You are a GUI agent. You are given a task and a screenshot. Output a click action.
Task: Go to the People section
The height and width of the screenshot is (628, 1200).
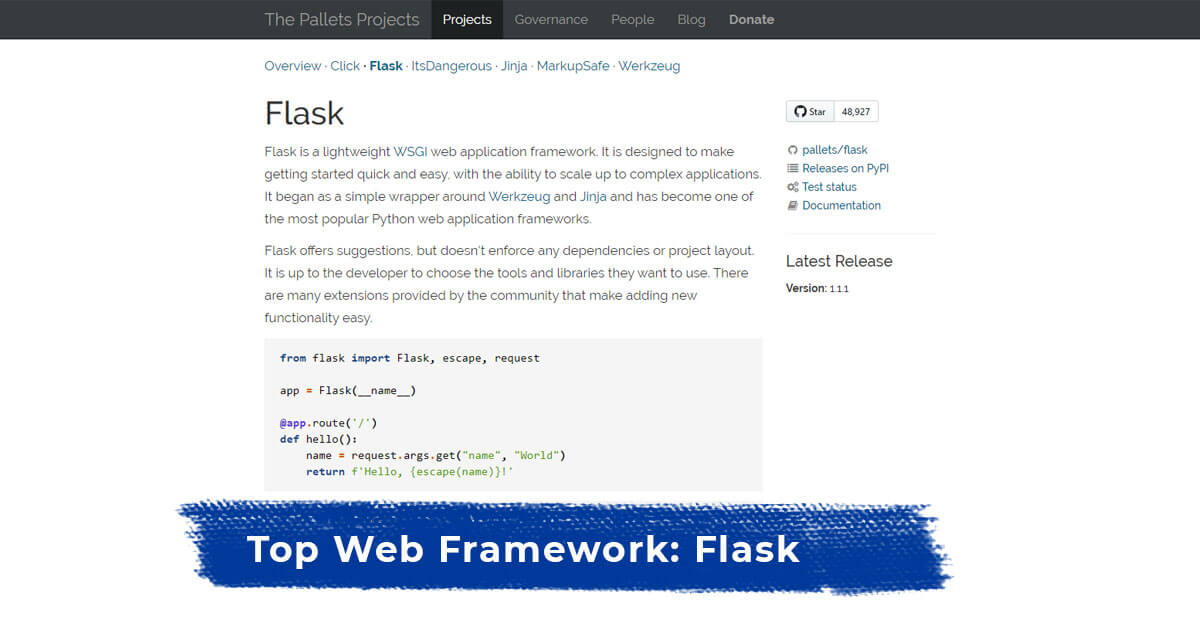(632, 19)
